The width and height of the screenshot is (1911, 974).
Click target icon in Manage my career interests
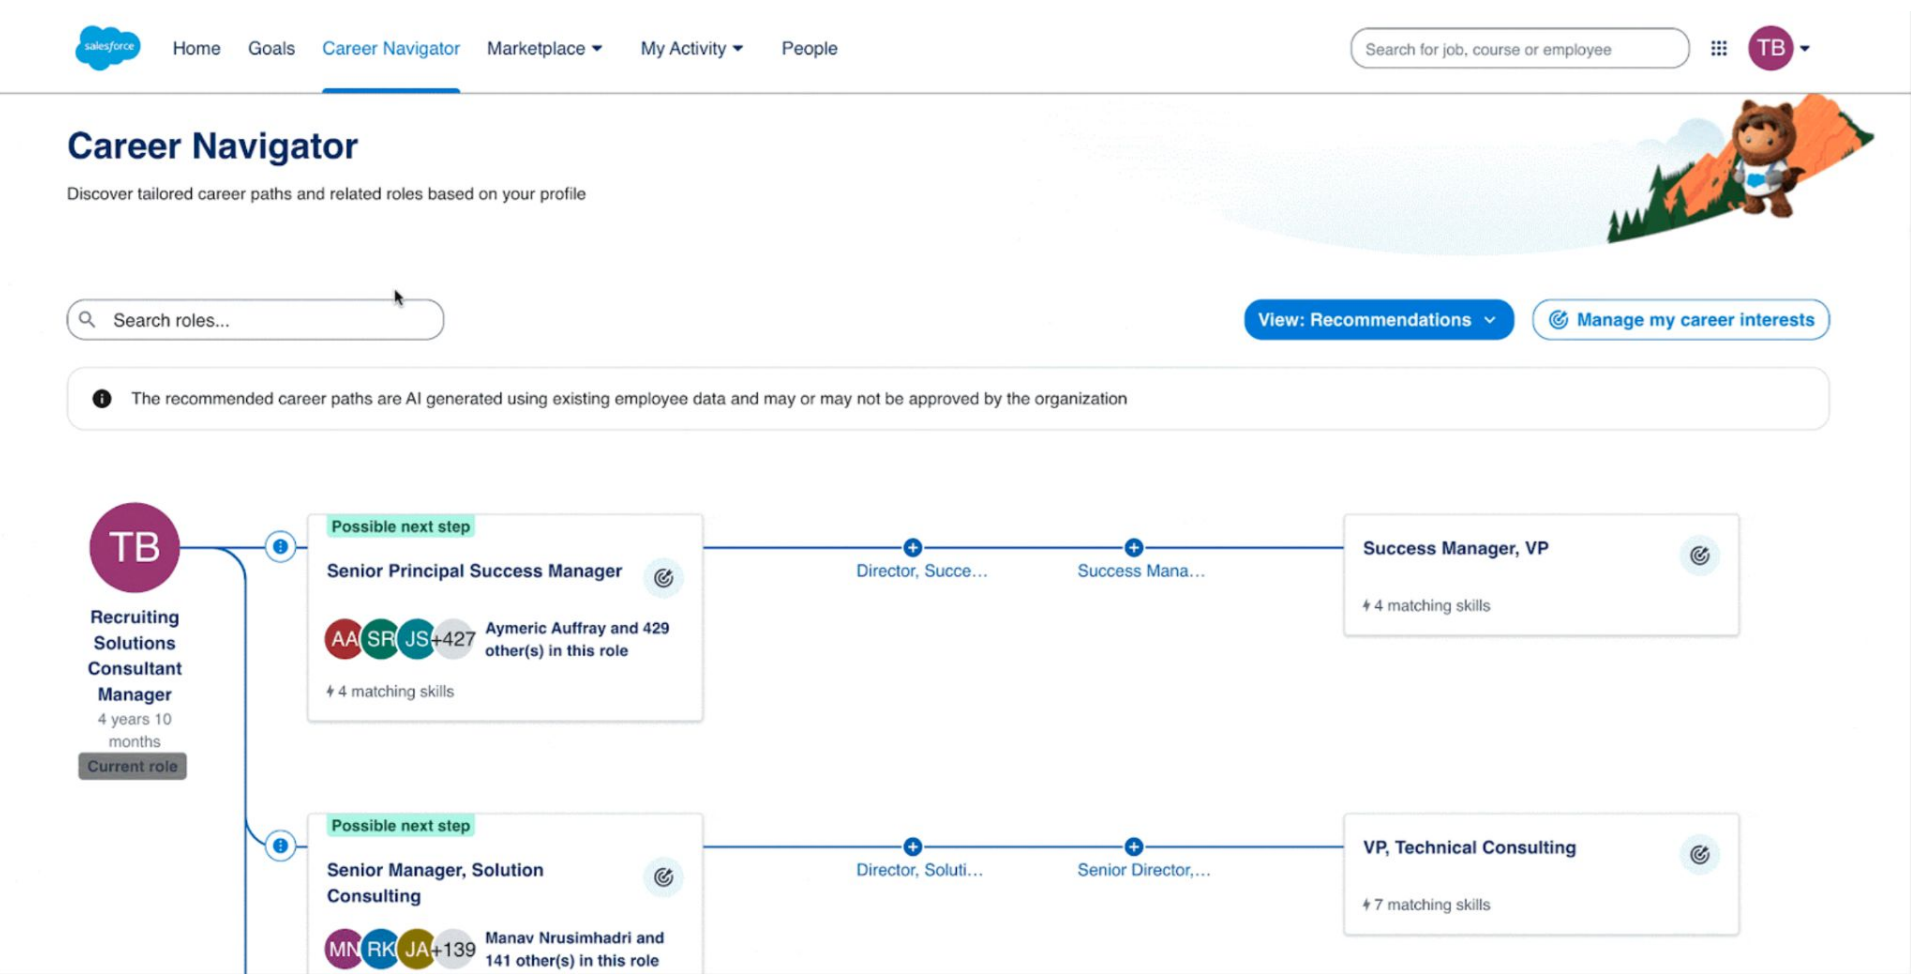point(1558,319)
